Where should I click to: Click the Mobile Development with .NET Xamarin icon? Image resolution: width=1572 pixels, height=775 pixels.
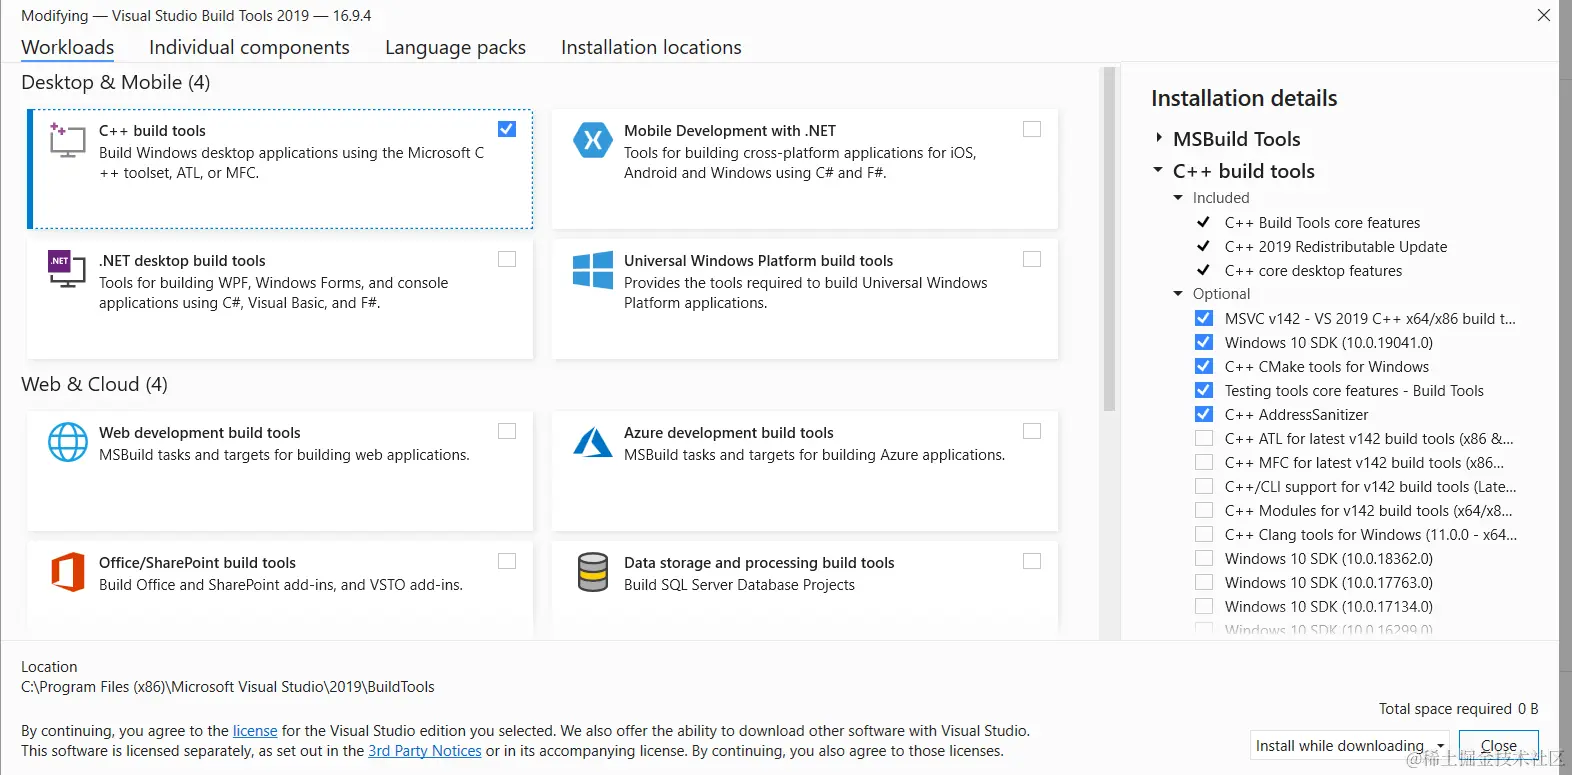tap(592, 140)
